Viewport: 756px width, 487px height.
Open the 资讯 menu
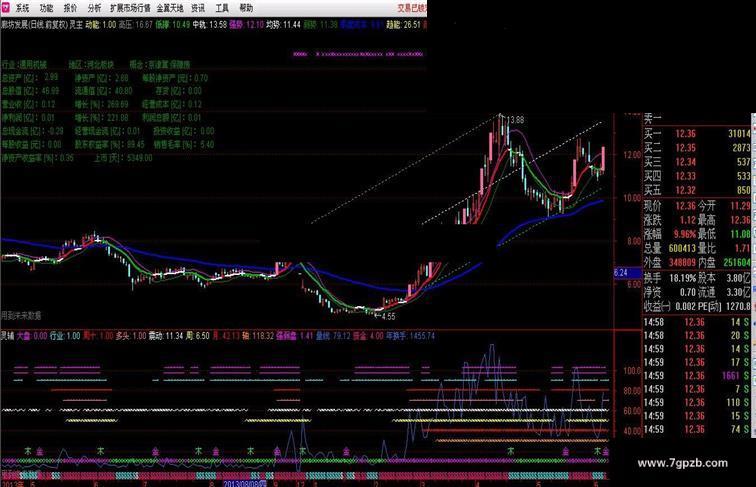coord(198,8)
